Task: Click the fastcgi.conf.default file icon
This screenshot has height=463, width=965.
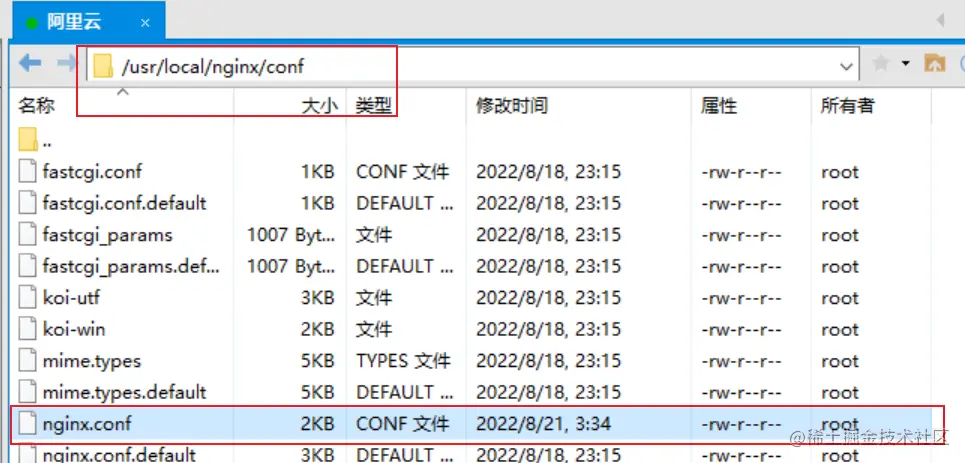Action: tap(28, 203)
